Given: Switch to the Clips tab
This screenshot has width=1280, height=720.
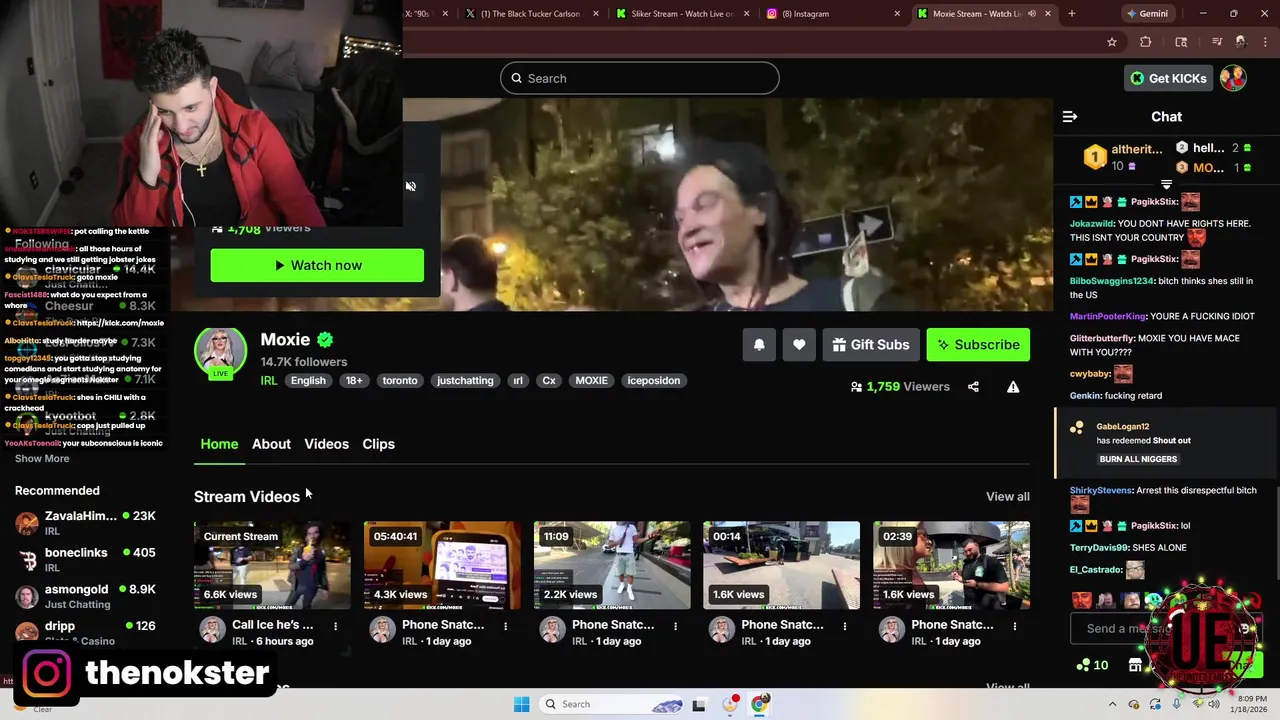Looking at the screenshot, I should (x=378, y=444).
